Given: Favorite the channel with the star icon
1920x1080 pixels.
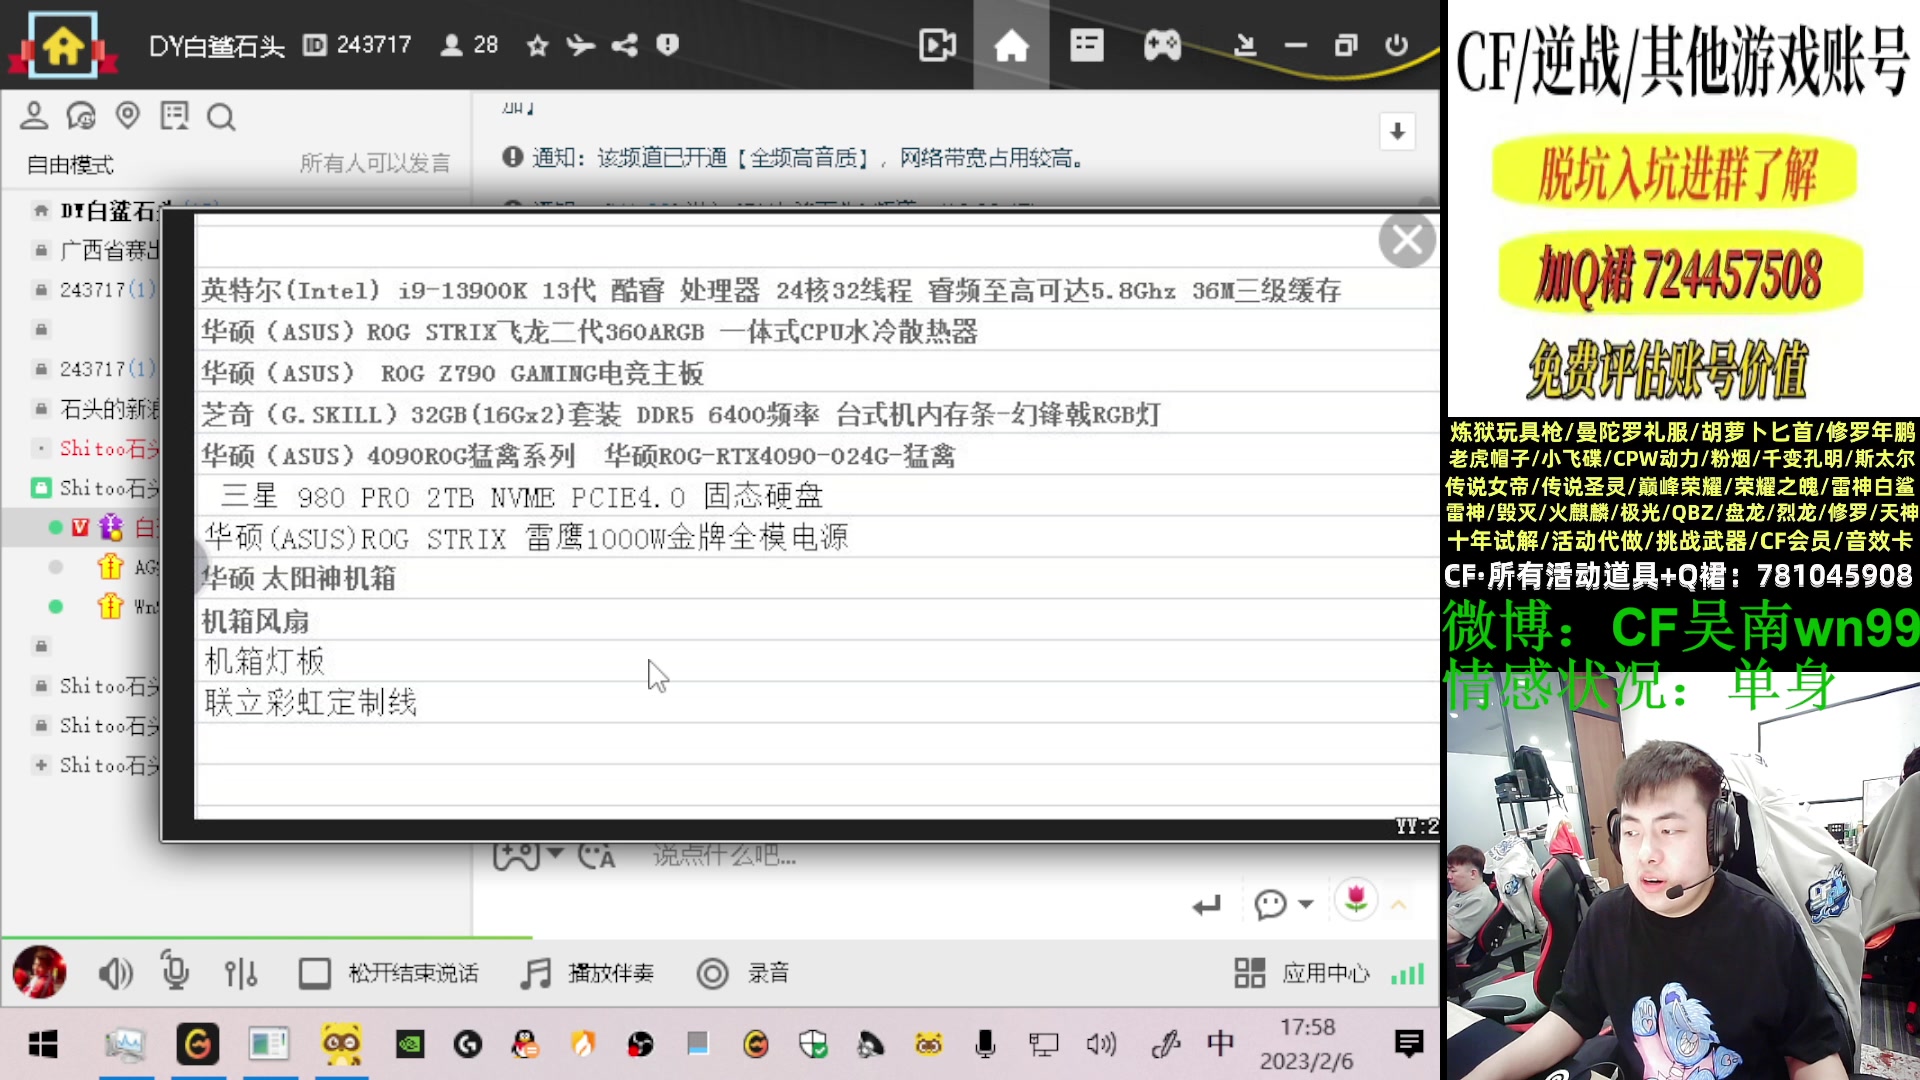Looking at the screenshot, I should click(x=538, y=45).
